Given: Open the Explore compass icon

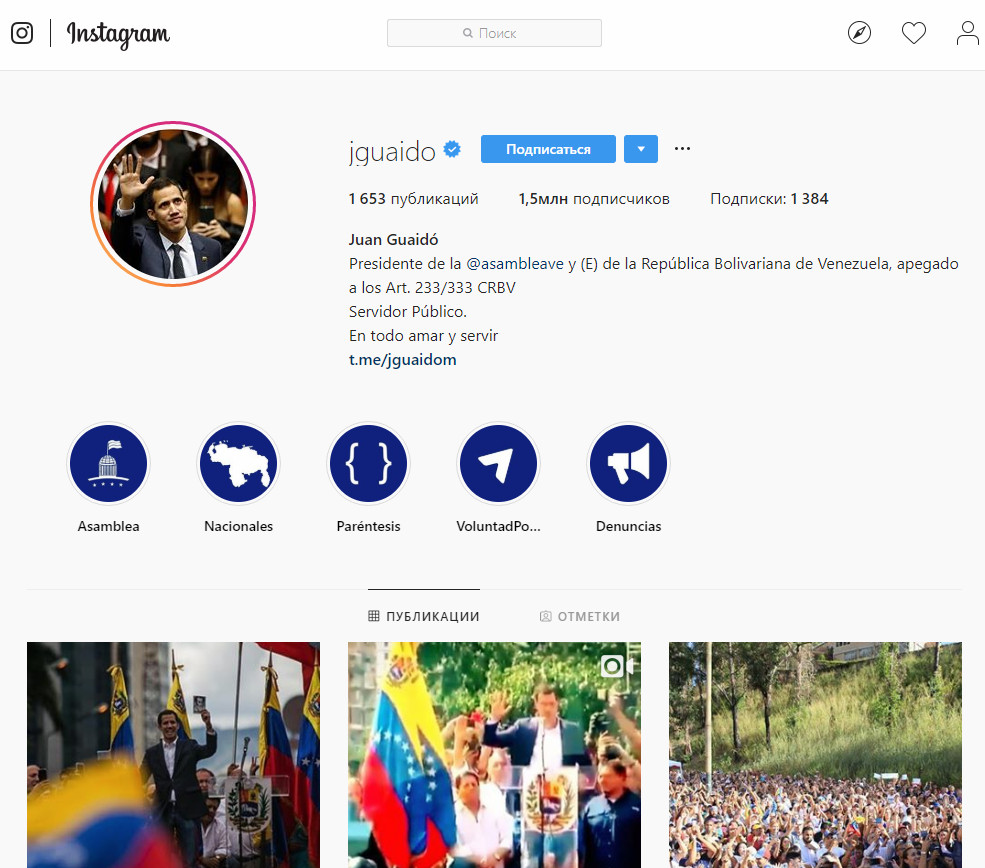Looking at the screenshot, I should pos(859,33).
